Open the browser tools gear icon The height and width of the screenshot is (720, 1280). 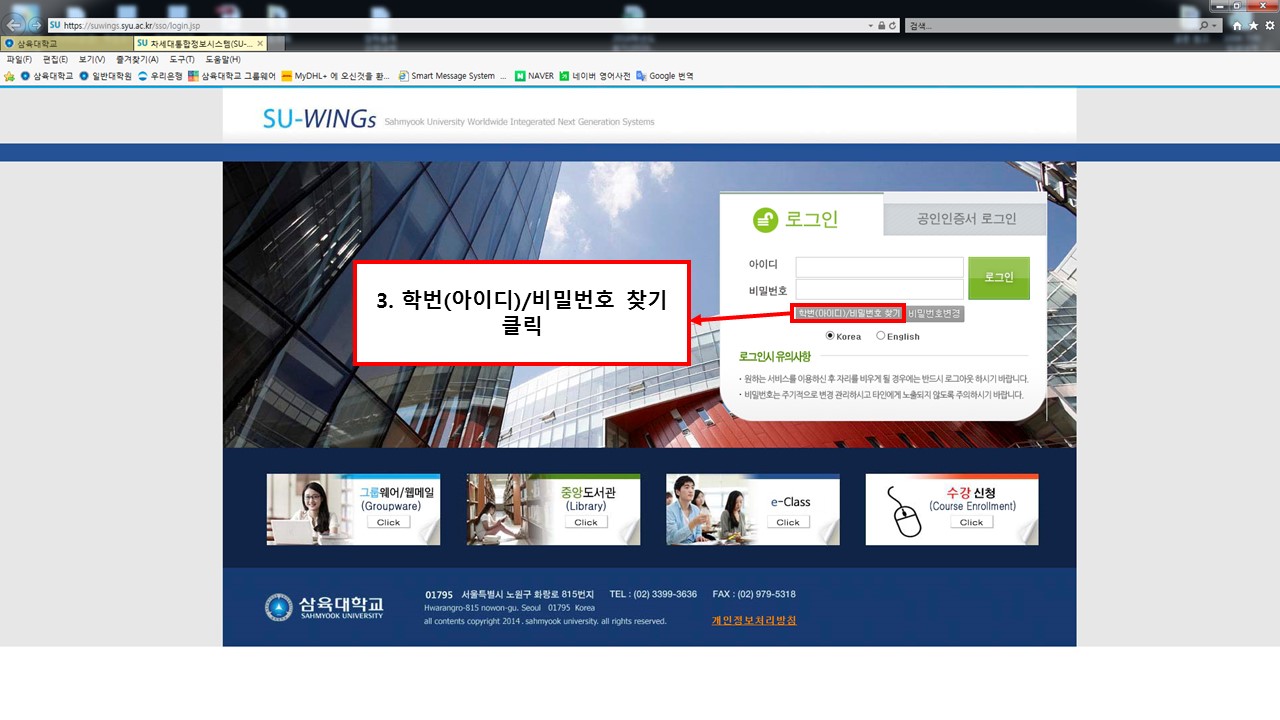click(x=1269, y=26)
